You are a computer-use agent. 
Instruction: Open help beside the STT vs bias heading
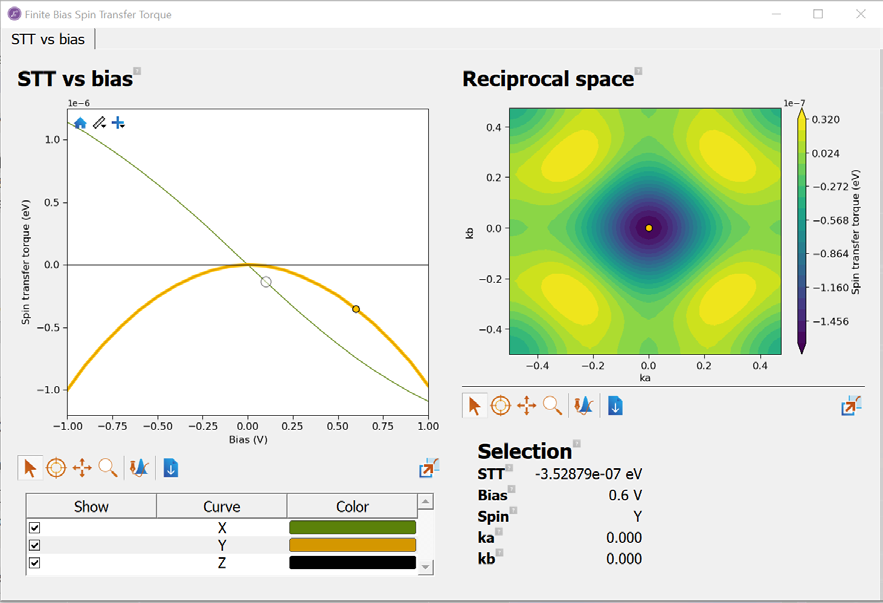tap(137, 72)
